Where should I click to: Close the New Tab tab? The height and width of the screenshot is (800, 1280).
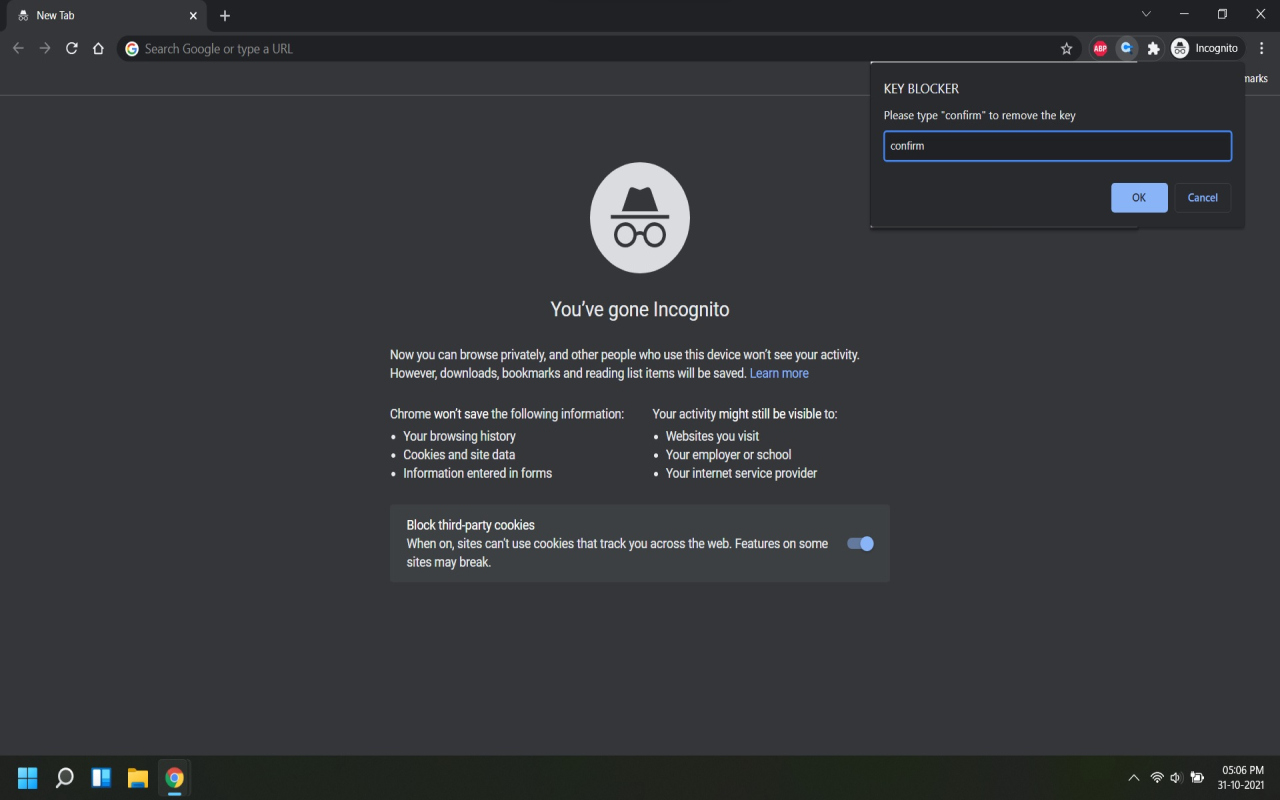pyautogui.click(x=193, y=16)
